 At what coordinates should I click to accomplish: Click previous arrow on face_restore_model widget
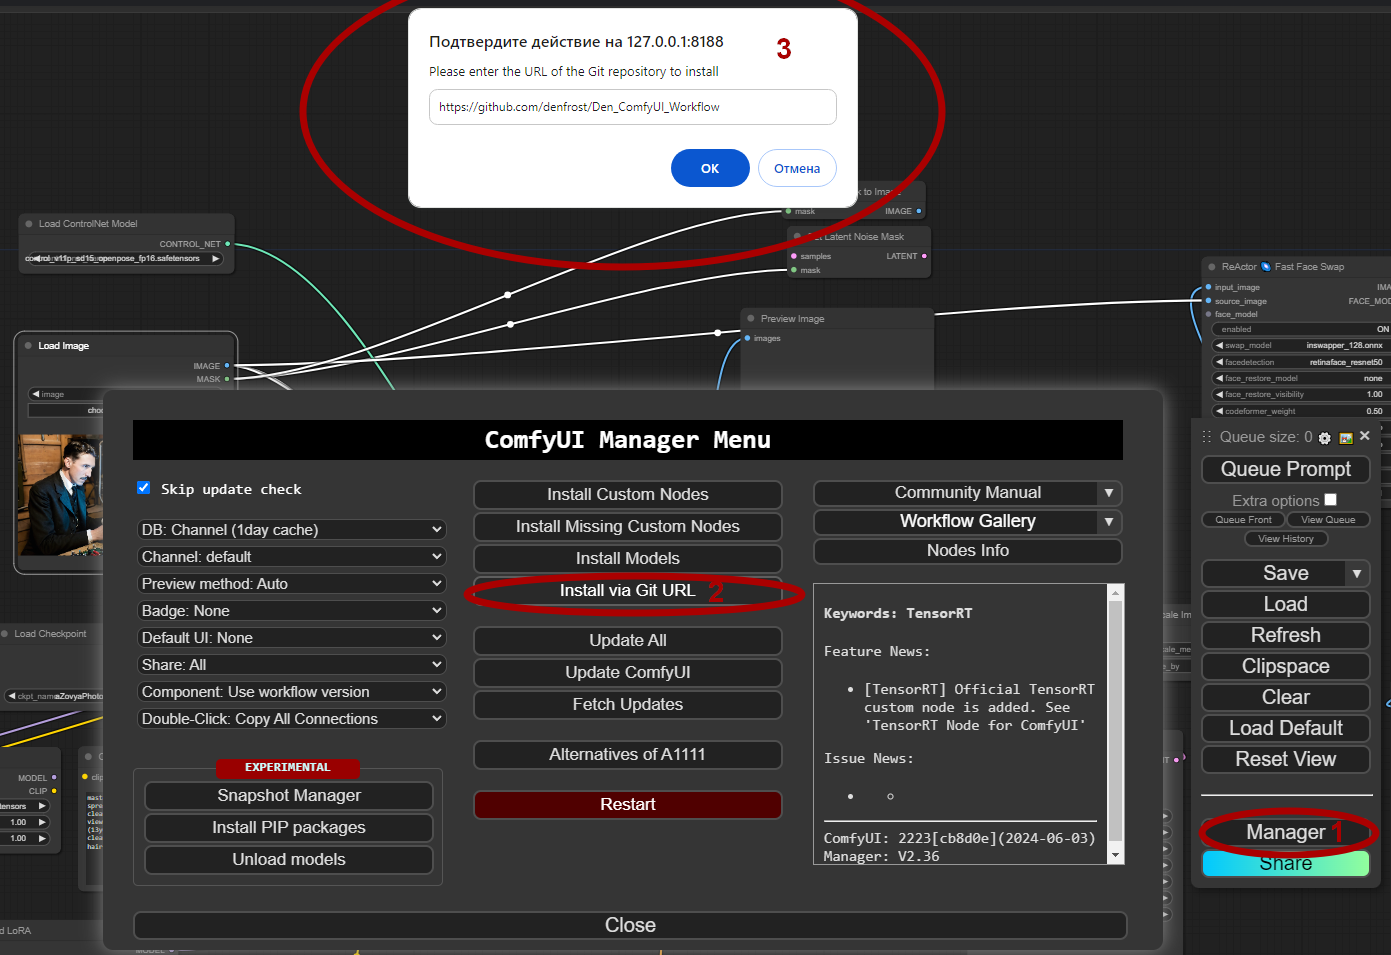point(1219,378)
